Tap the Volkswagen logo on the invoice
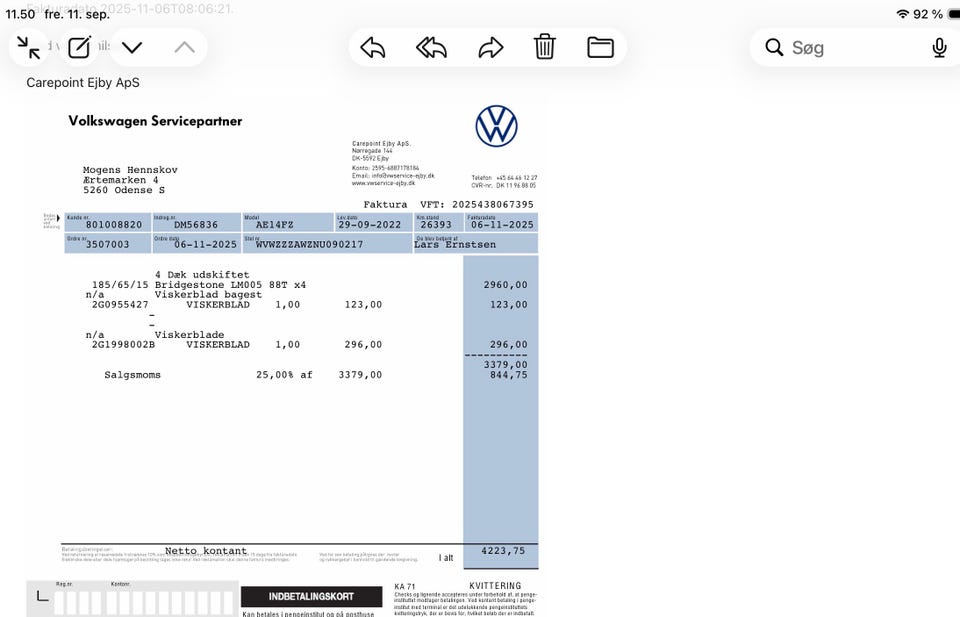The width and height of the screenshot is (960, 617). (497, 126)
